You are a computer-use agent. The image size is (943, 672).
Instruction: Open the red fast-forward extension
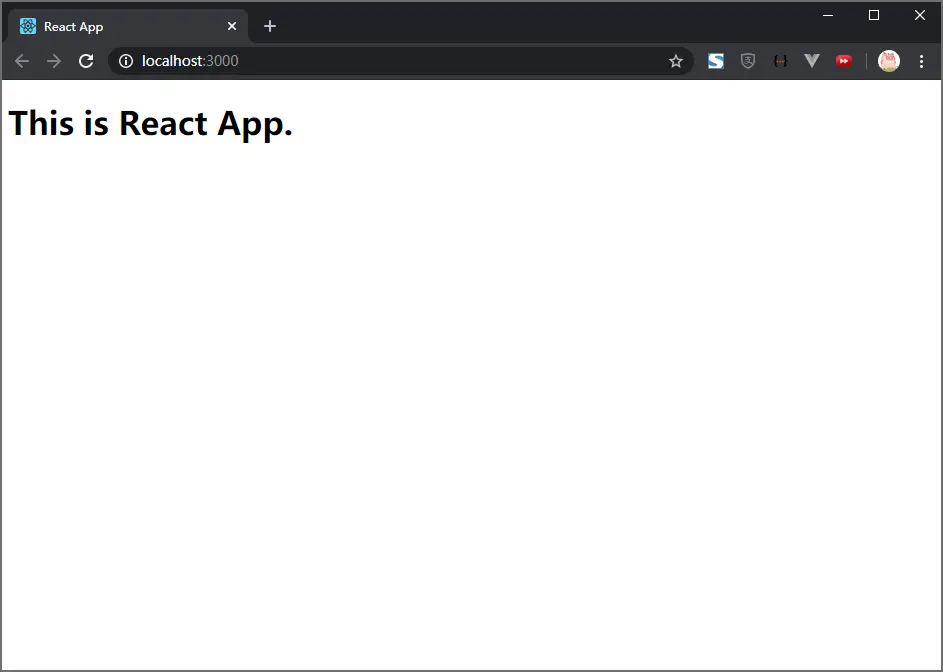pyautogui.click(x=844, y=61)
